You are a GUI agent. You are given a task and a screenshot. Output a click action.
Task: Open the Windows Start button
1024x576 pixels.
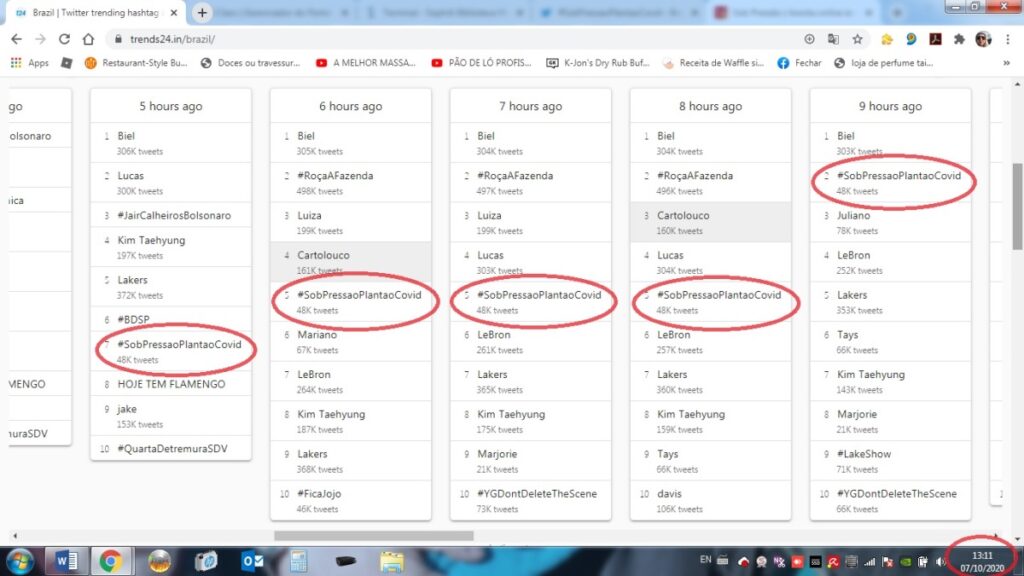coord(20,562)
